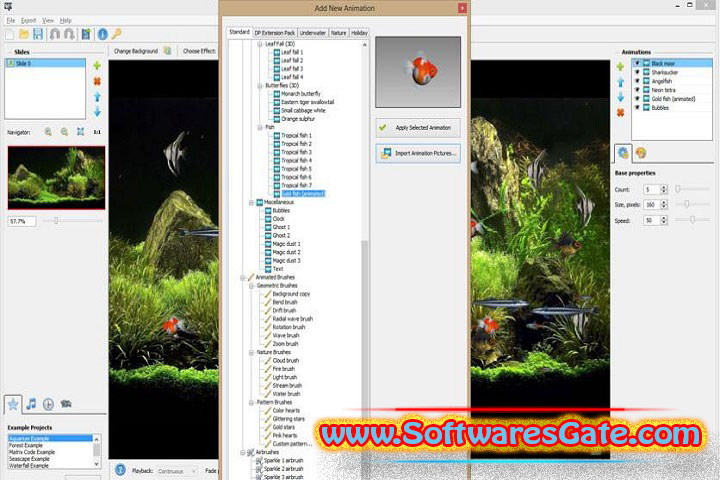Click Apply Selected Animation button

[418, 128]
